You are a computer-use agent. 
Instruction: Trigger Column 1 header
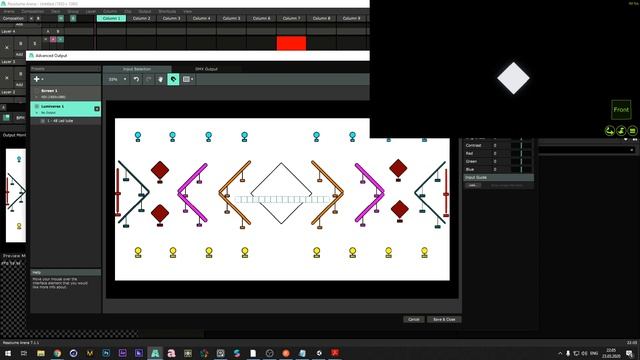(x=111, y=18)
